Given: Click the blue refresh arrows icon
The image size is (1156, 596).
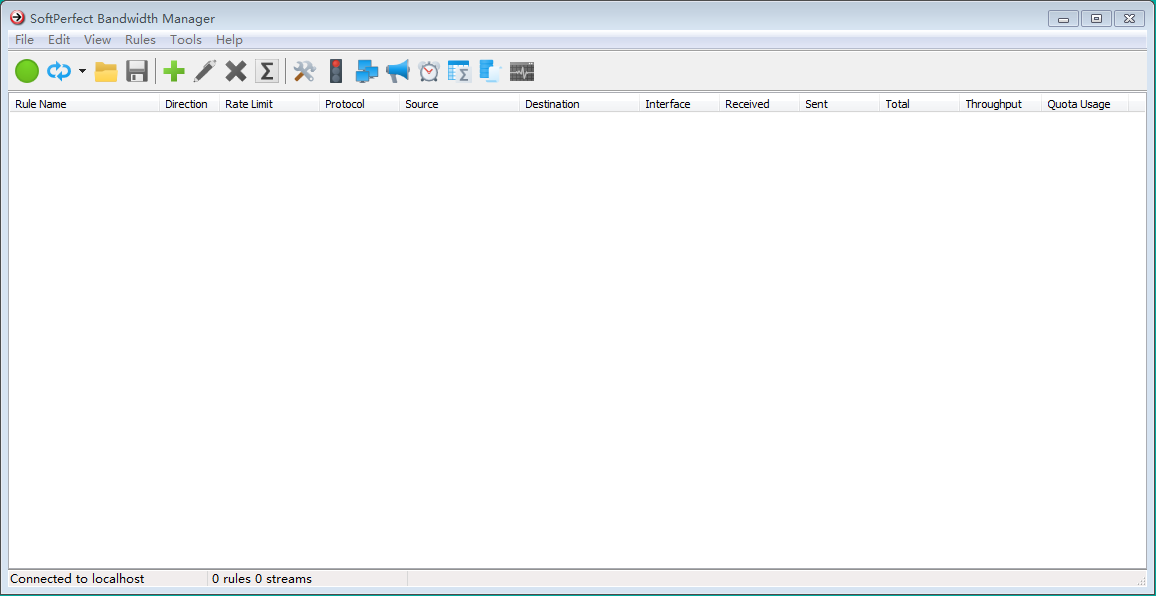Looking at the screenshot, I should (x=59, y=71).
